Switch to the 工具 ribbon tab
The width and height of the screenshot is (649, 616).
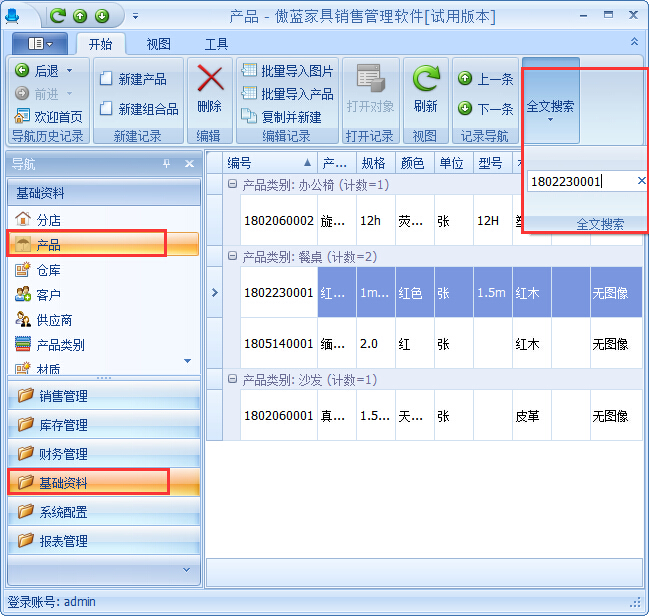(216, 44)
